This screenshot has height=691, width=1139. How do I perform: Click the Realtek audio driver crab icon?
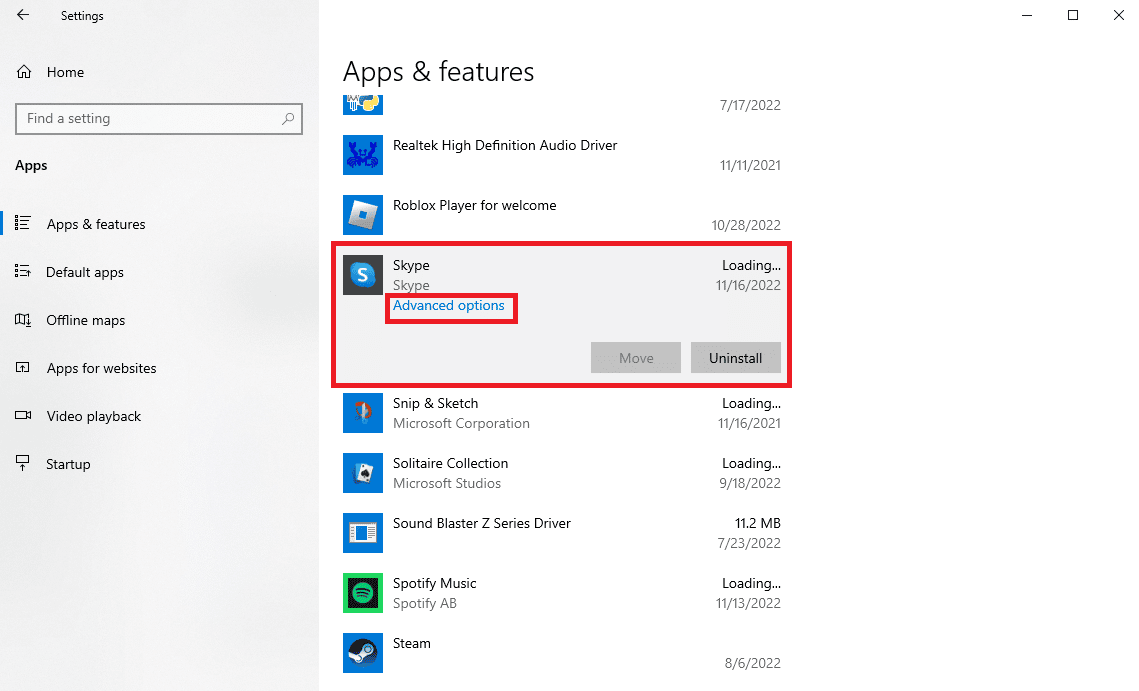coord(362,155)
